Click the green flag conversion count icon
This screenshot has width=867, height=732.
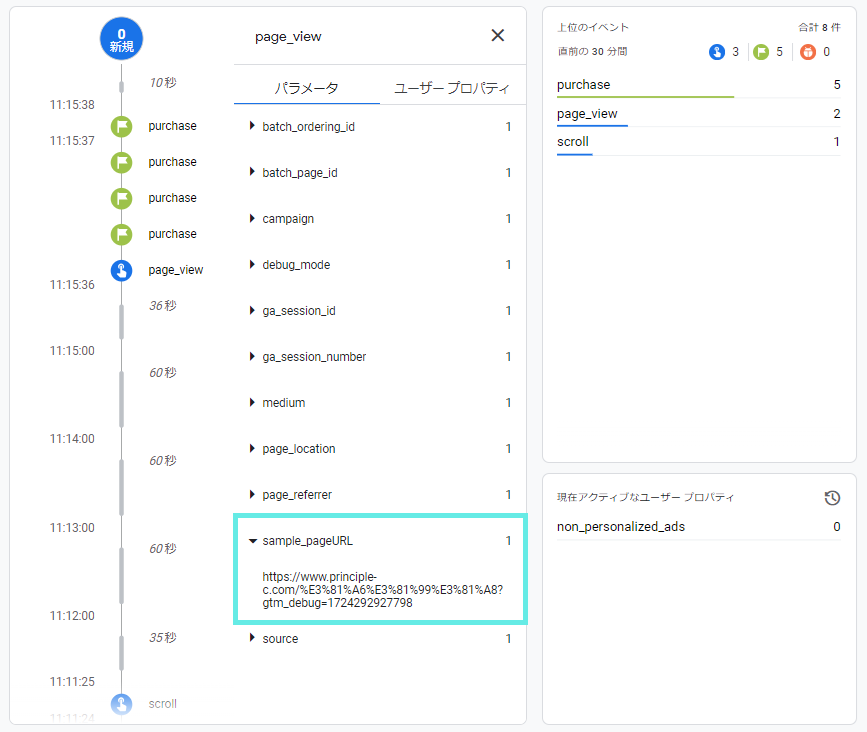(760, 52)
